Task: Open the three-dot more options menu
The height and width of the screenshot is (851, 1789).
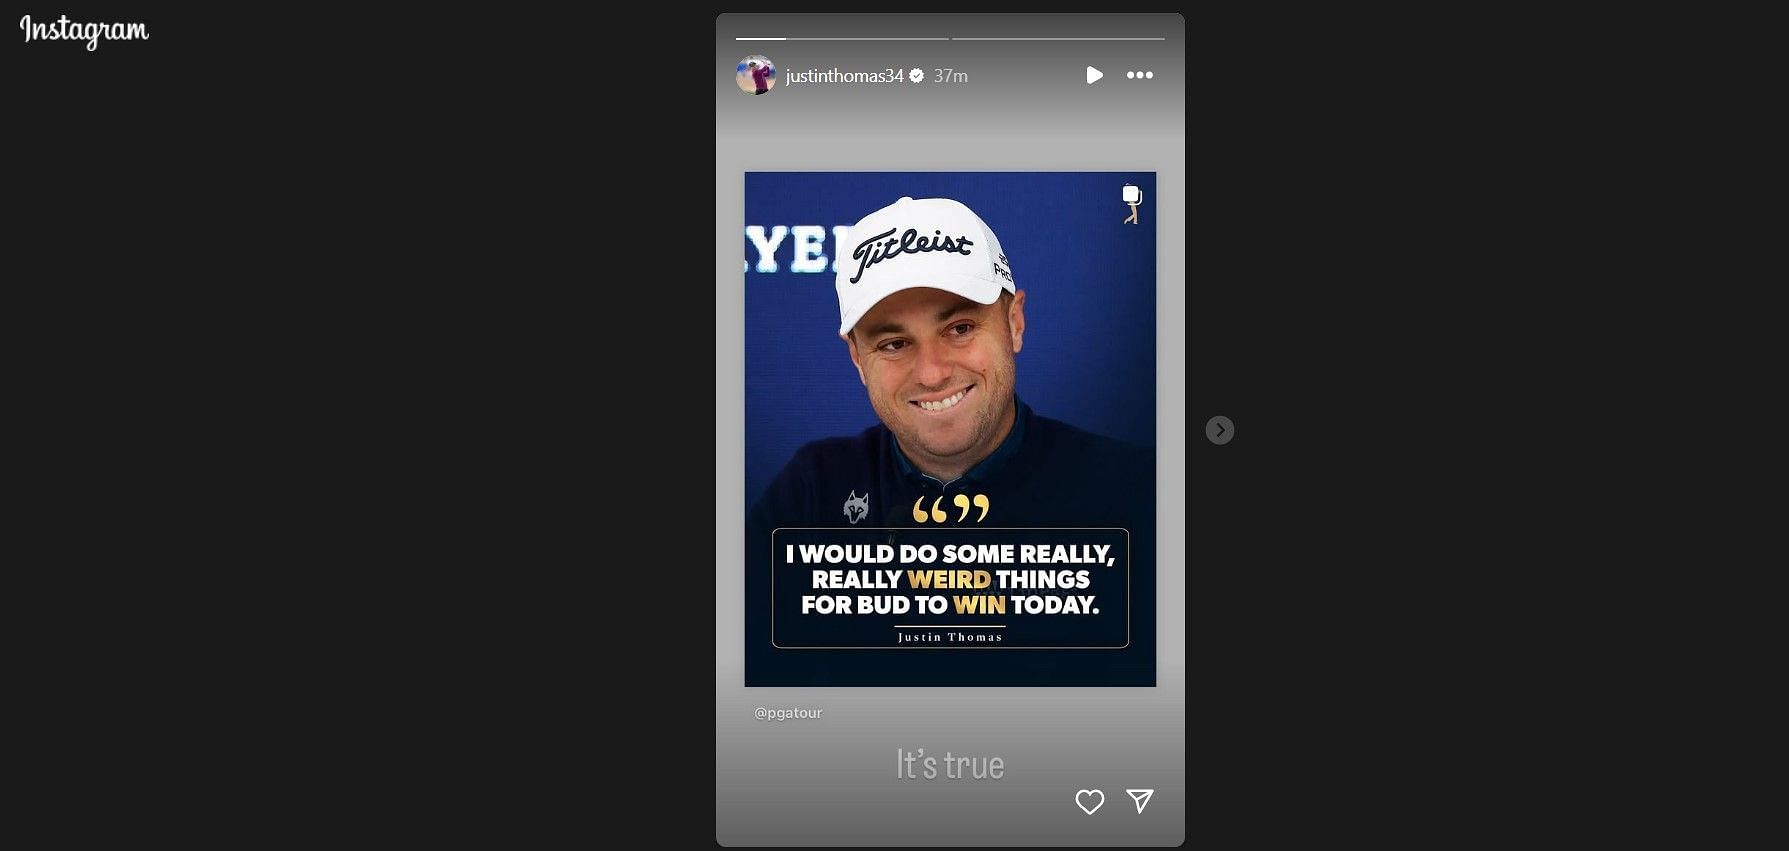Action: coord(1140,75)
